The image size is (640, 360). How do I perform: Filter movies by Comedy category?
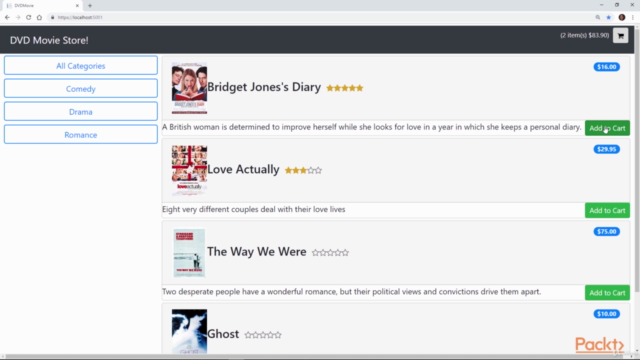pos(81,89)
